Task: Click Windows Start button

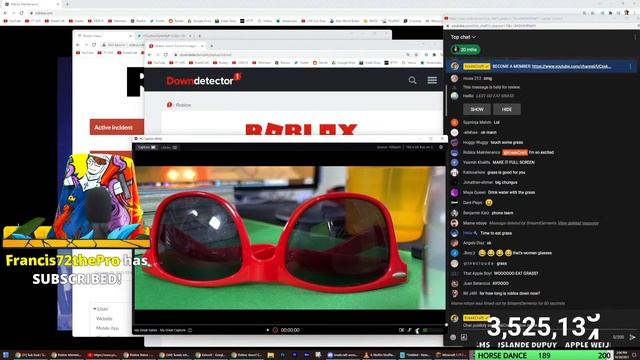Action: 6,355
